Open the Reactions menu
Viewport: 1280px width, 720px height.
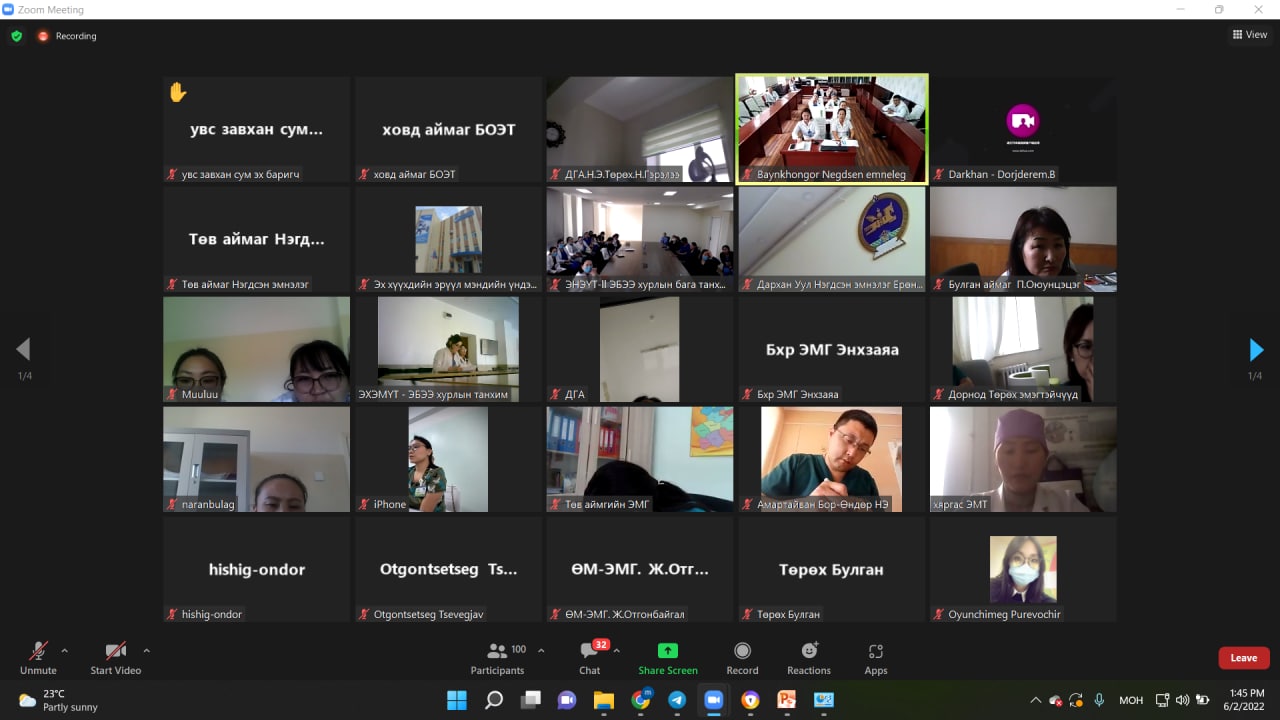click(x=809, y=657)
